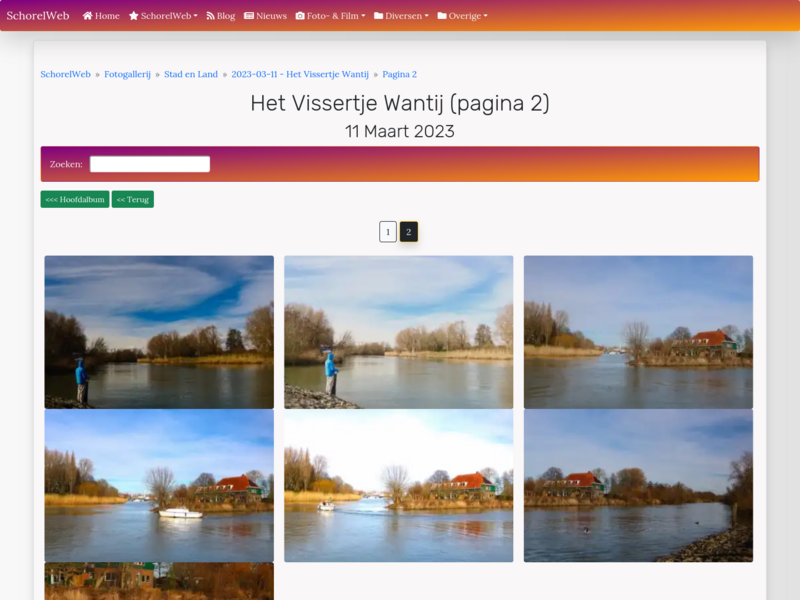Open partially visible thumbnail of brown reeds
This screenshot has height=600, width=800.
tap(159, 581)
